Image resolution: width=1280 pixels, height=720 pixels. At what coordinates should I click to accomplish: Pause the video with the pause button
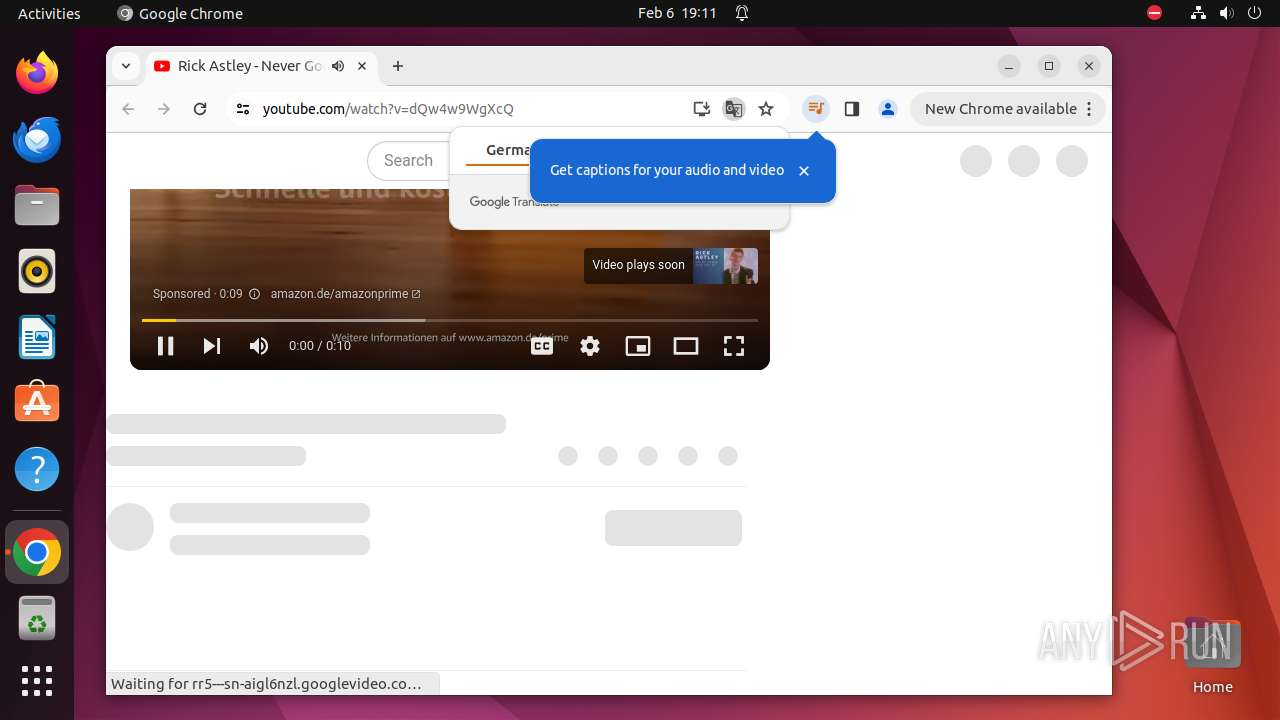(166, 346)
